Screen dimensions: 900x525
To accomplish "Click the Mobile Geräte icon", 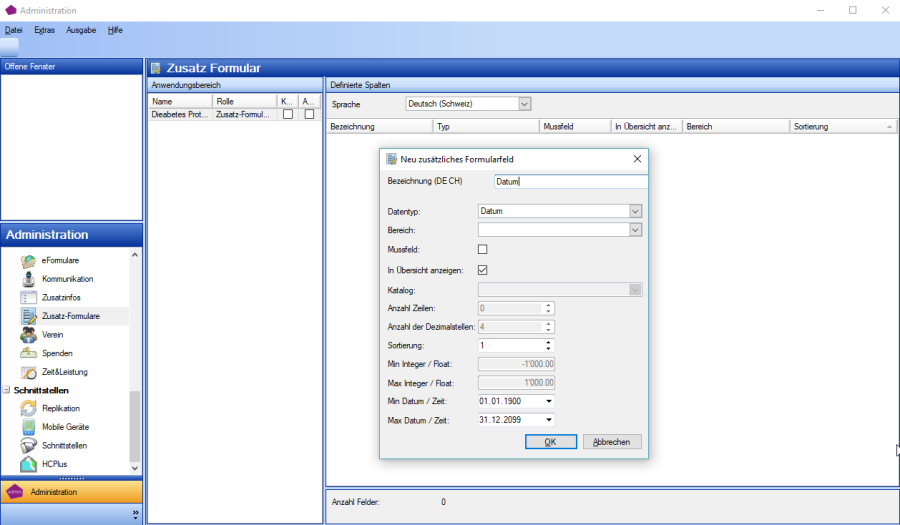I will pyautogui.click(x=29, y=427).
